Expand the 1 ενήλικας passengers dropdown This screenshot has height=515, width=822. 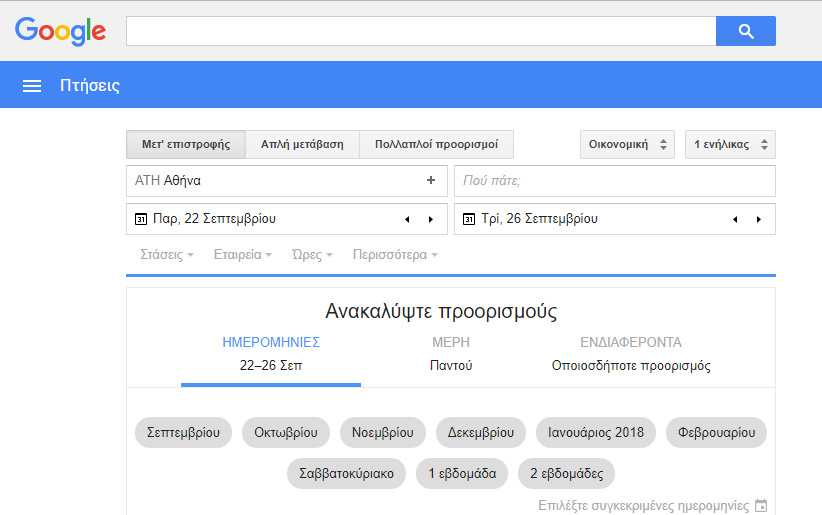coord(730,144)
